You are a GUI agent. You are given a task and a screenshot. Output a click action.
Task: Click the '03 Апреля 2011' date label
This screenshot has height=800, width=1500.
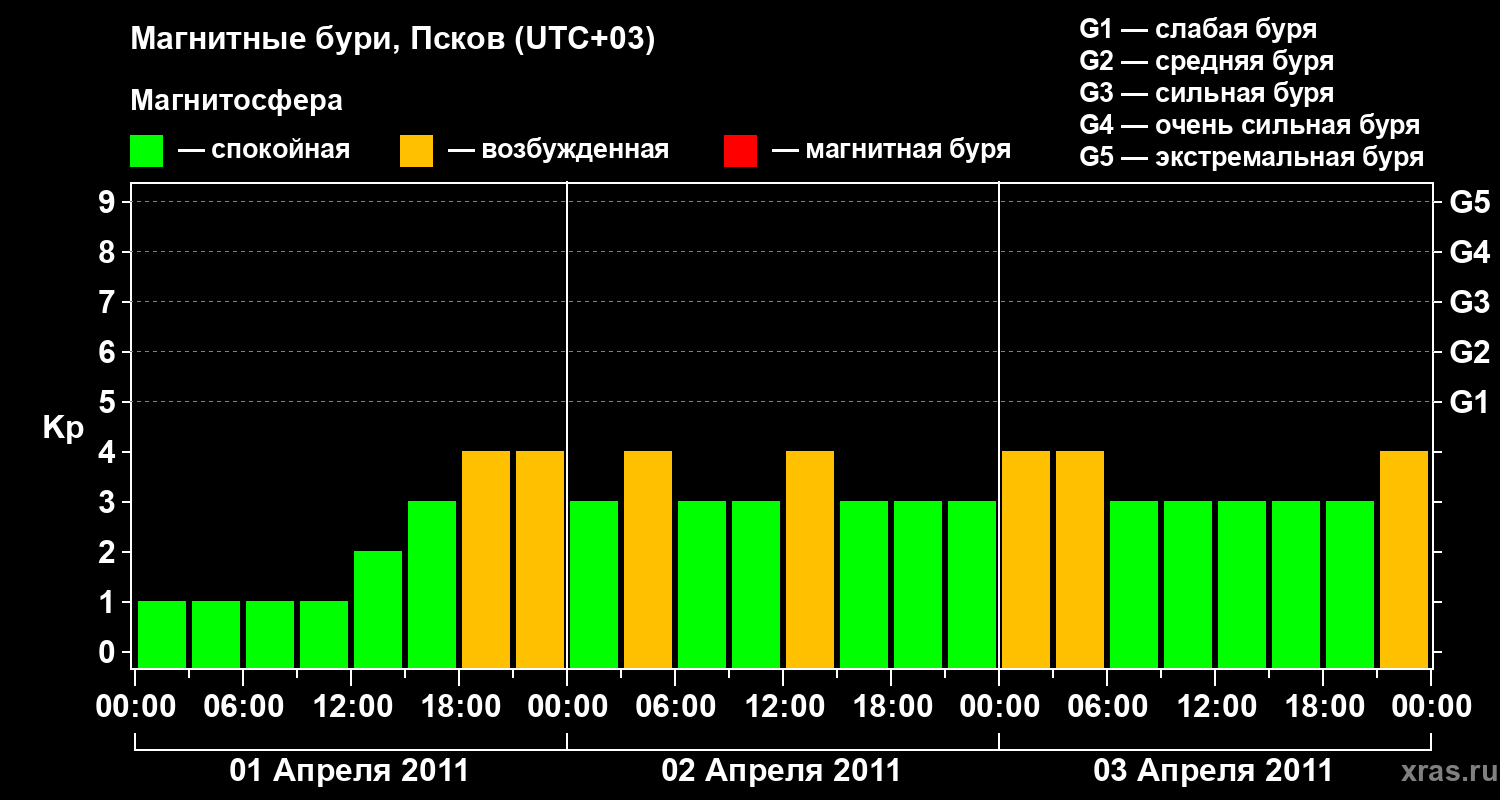point(1213,771)
